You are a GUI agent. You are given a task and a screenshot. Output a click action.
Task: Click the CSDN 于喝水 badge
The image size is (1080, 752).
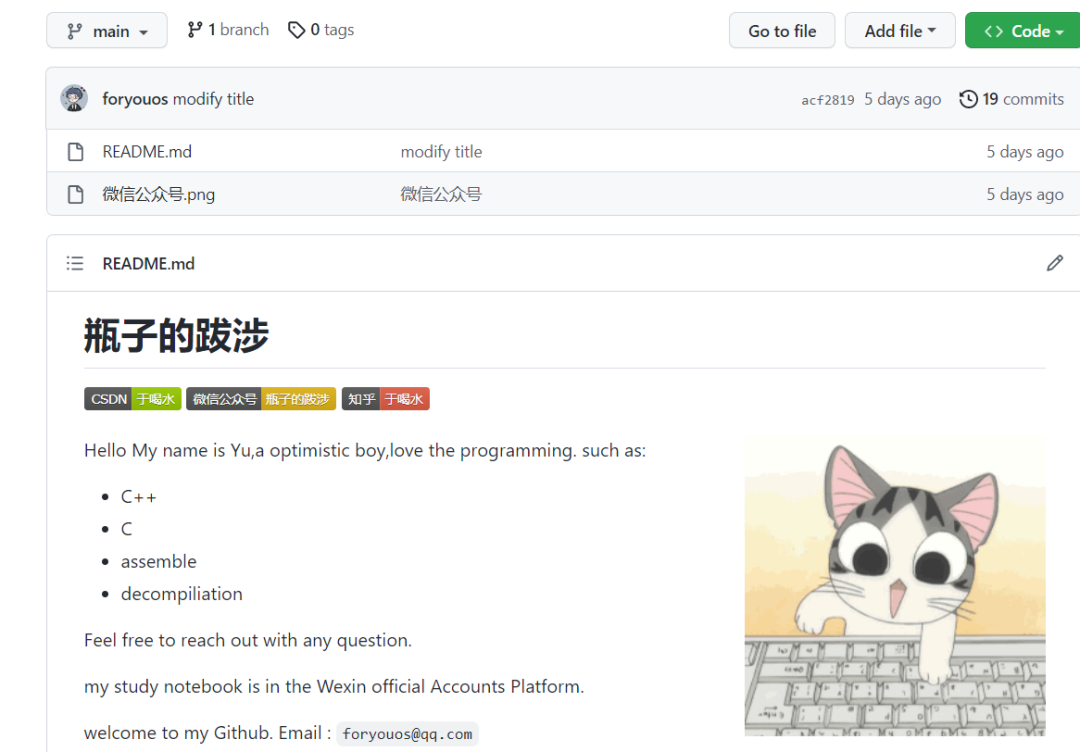[x=132, y=398]
